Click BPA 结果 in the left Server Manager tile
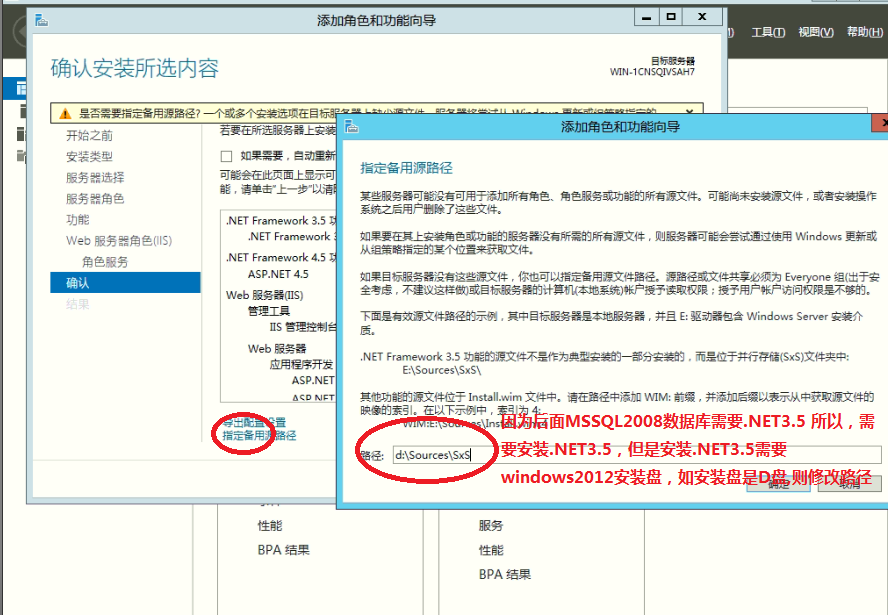This screenshot has height=615, width=888. (284, 550)
